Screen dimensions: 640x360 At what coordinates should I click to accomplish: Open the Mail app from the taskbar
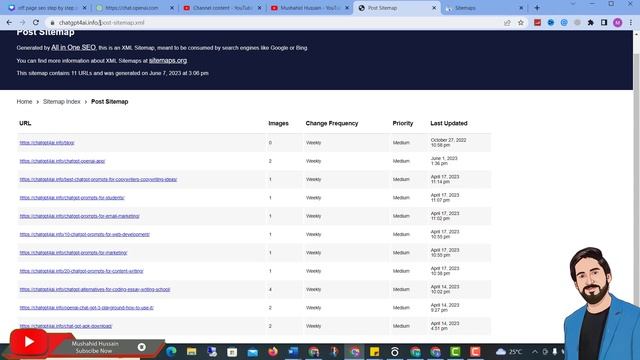(253, 351)
